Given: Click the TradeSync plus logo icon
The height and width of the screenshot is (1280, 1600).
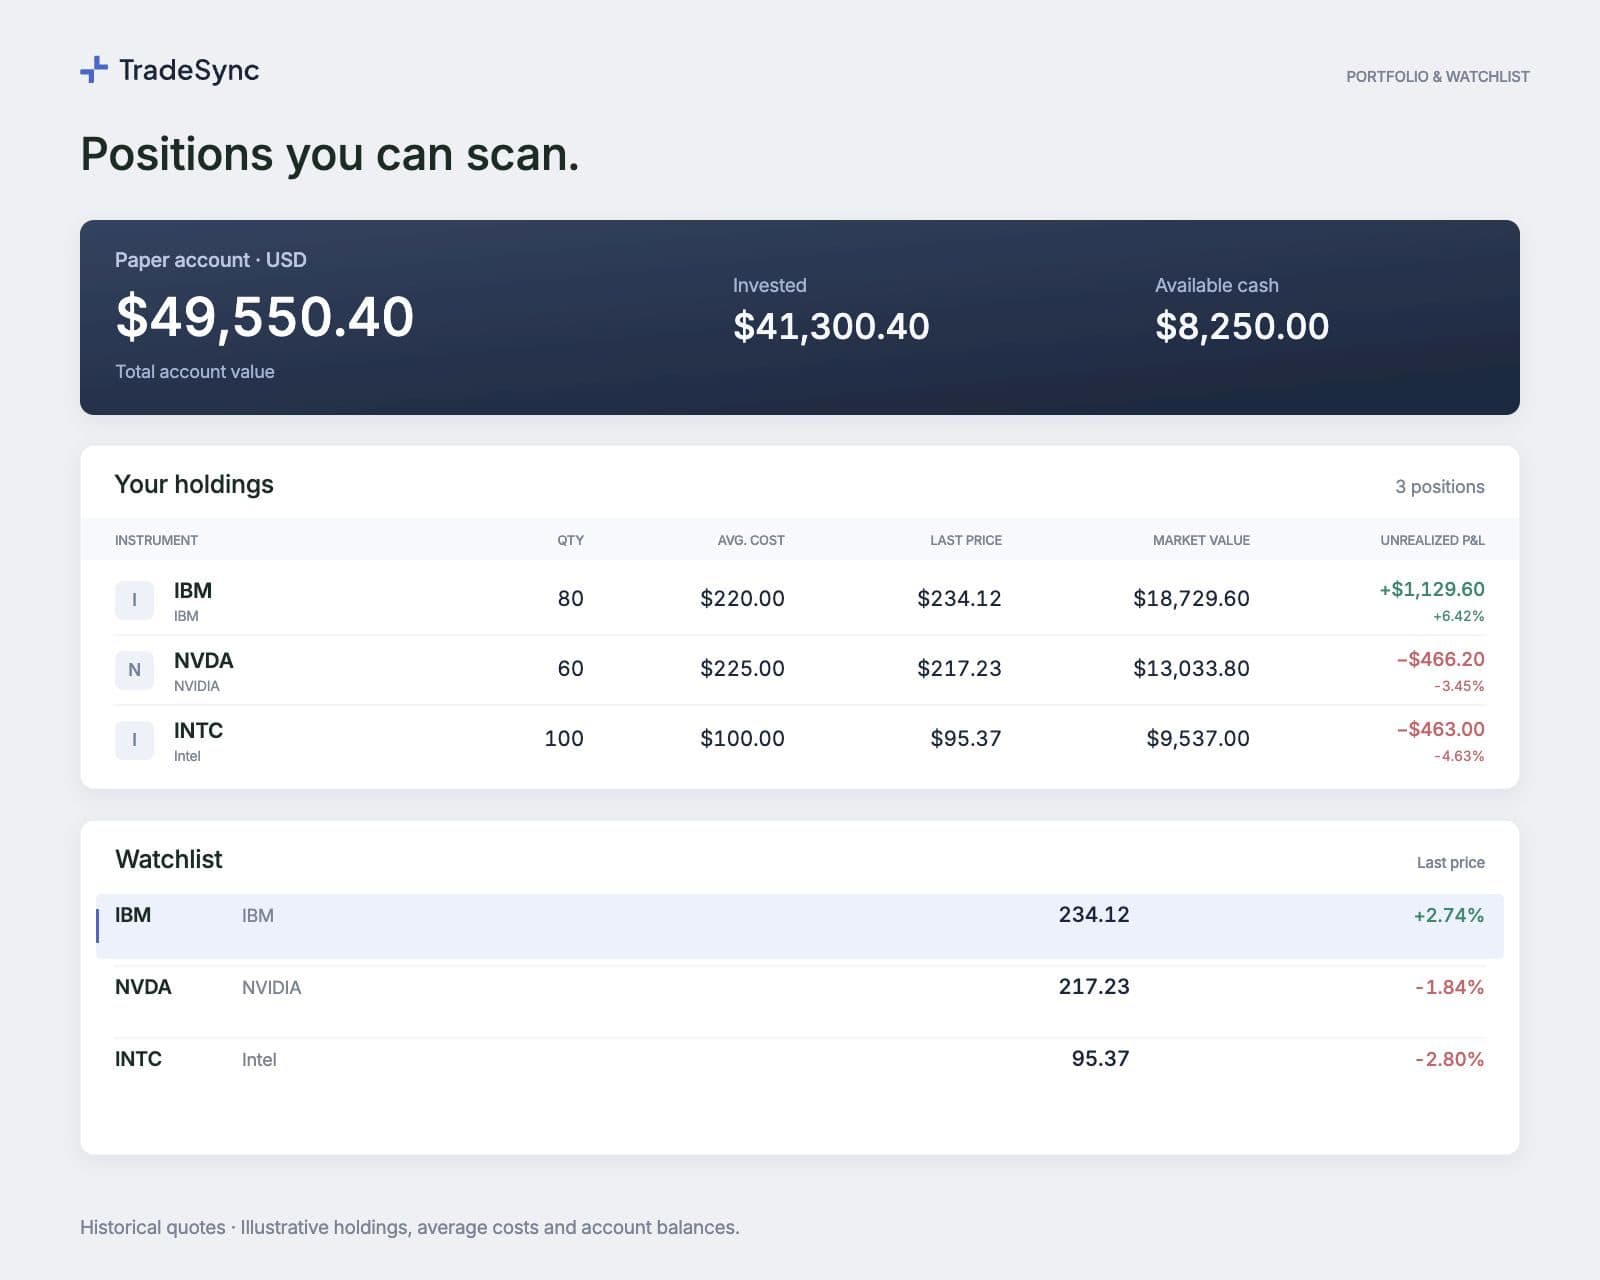Looking at the screenshot, I should tap(93, 70).
